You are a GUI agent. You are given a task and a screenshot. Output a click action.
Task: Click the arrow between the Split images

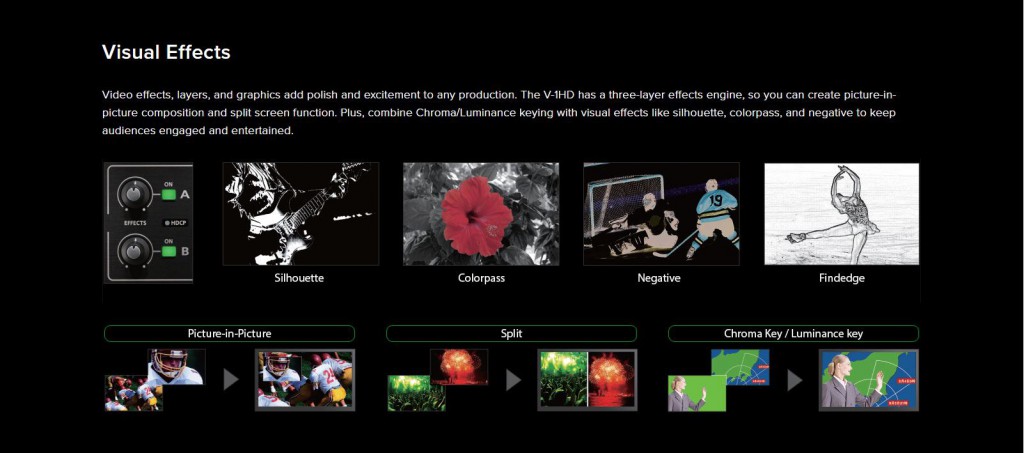[513, 380]
